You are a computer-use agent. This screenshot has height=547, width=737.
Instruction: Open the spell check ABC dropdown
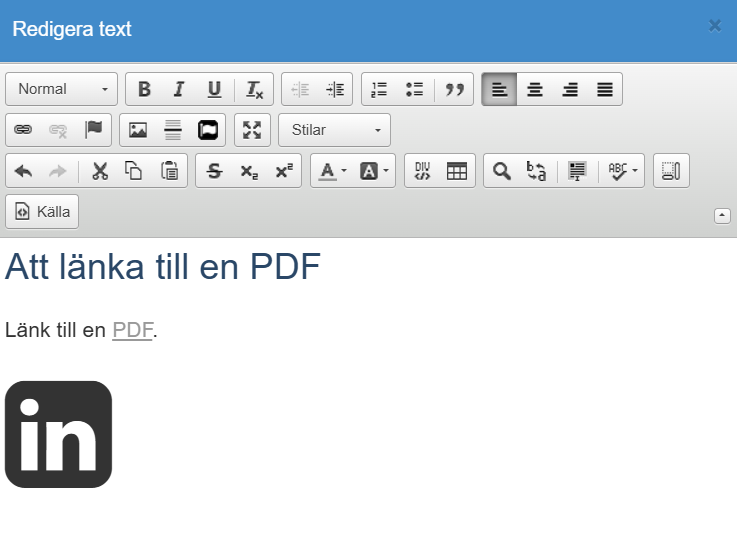tap(622, 171)
